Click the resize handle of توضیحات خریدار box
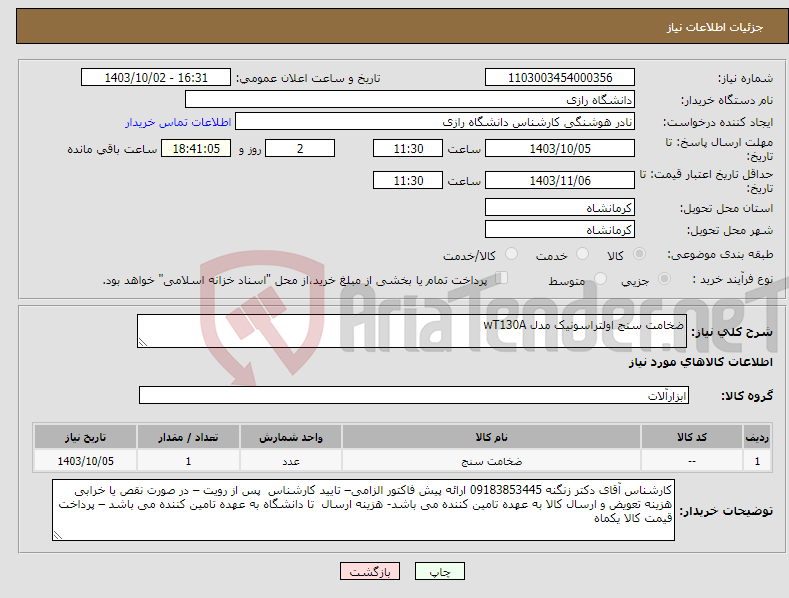 58,535
